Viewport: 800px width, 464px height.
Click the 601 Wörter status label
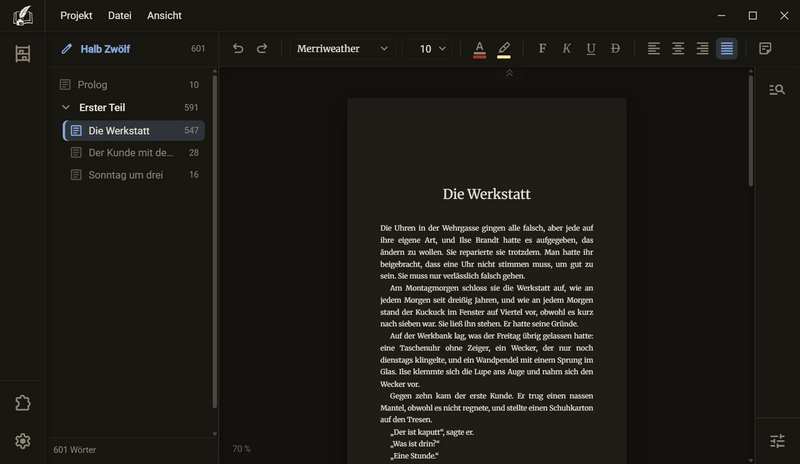coord(74,450)
